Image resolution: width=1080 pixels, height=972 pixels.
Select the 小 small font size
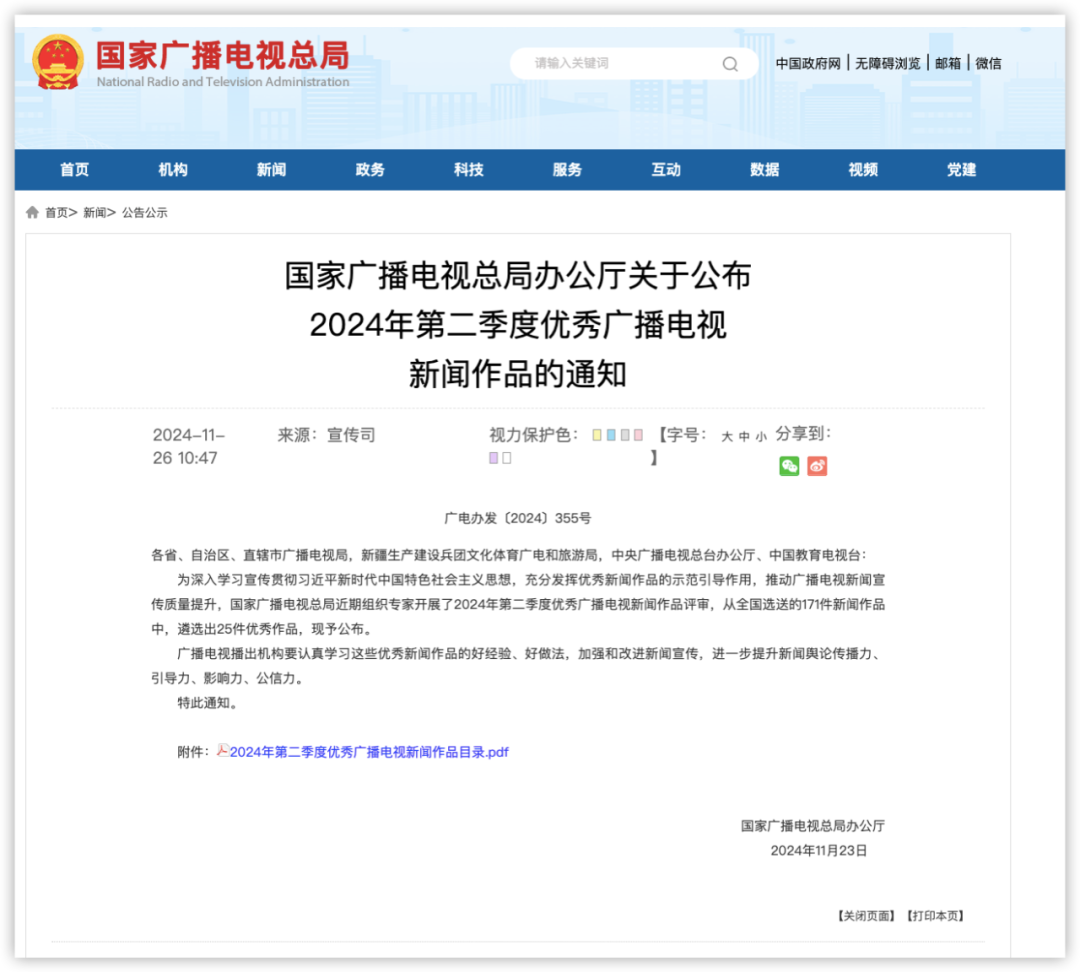coord(762,437)
